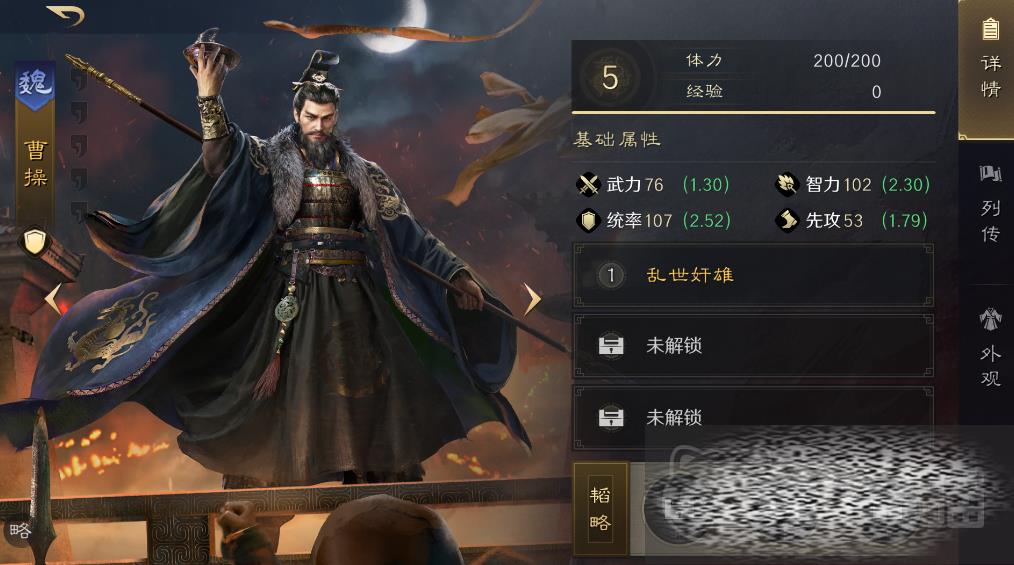Tap the first locked skill lock icon

(x=610, y=345)
